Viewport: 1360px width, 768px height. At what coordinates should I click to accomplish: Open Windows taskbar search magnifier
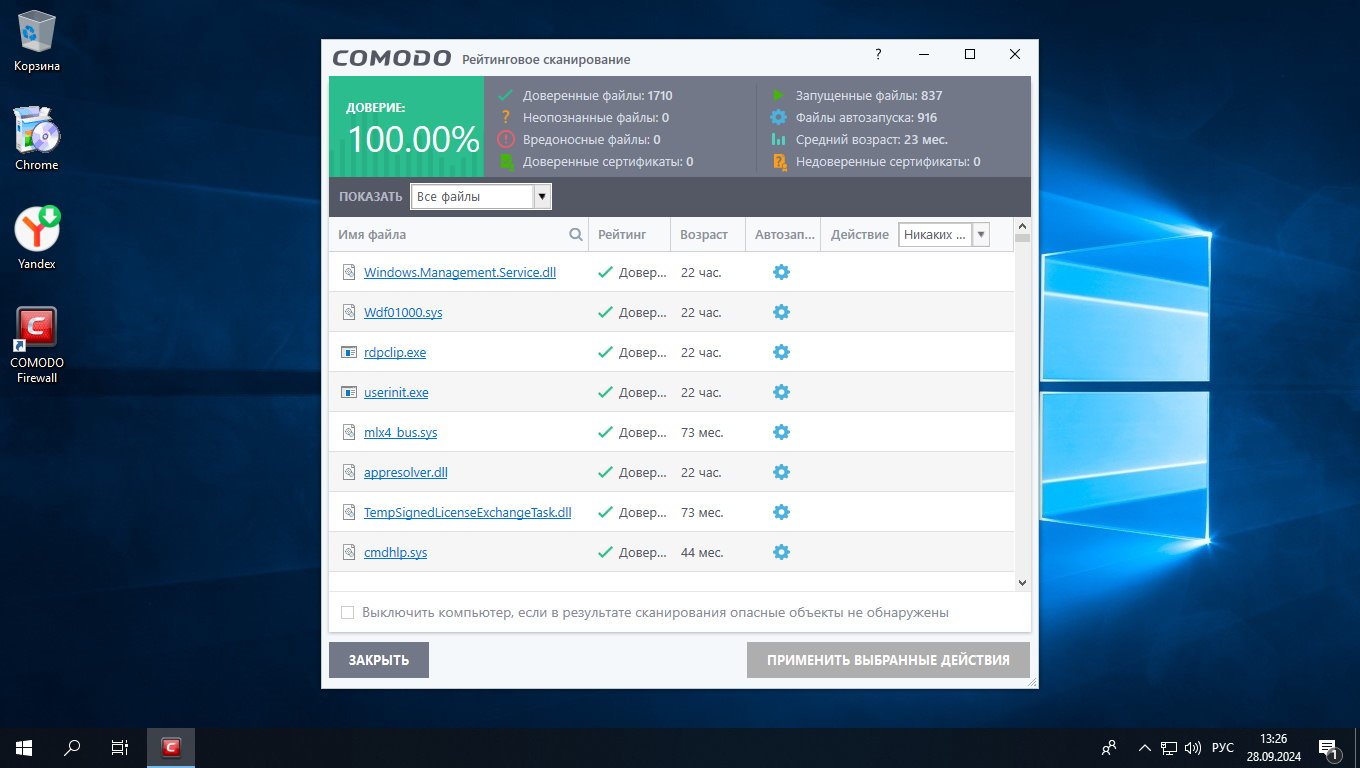(73, 747)
